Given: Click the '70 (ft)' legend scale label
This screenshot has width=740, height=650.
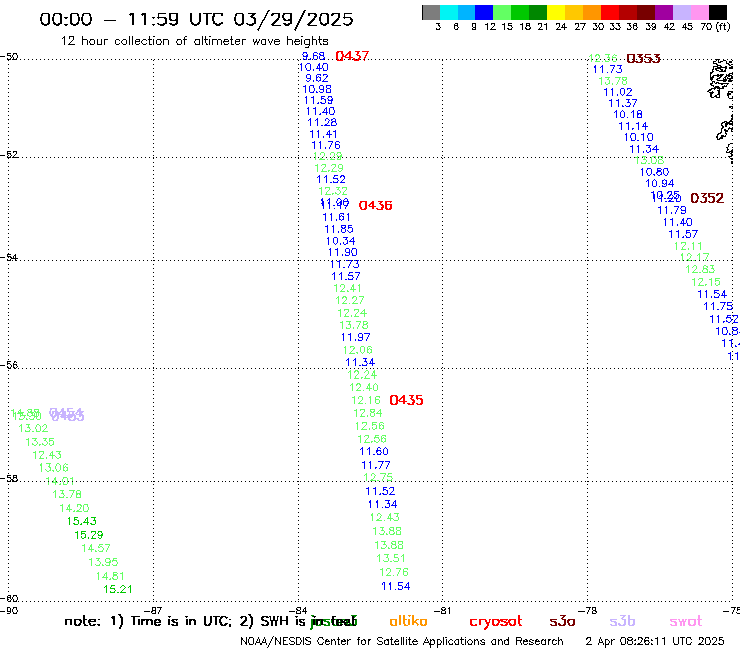Looking at the screenshot, I should tap(715, 27).
